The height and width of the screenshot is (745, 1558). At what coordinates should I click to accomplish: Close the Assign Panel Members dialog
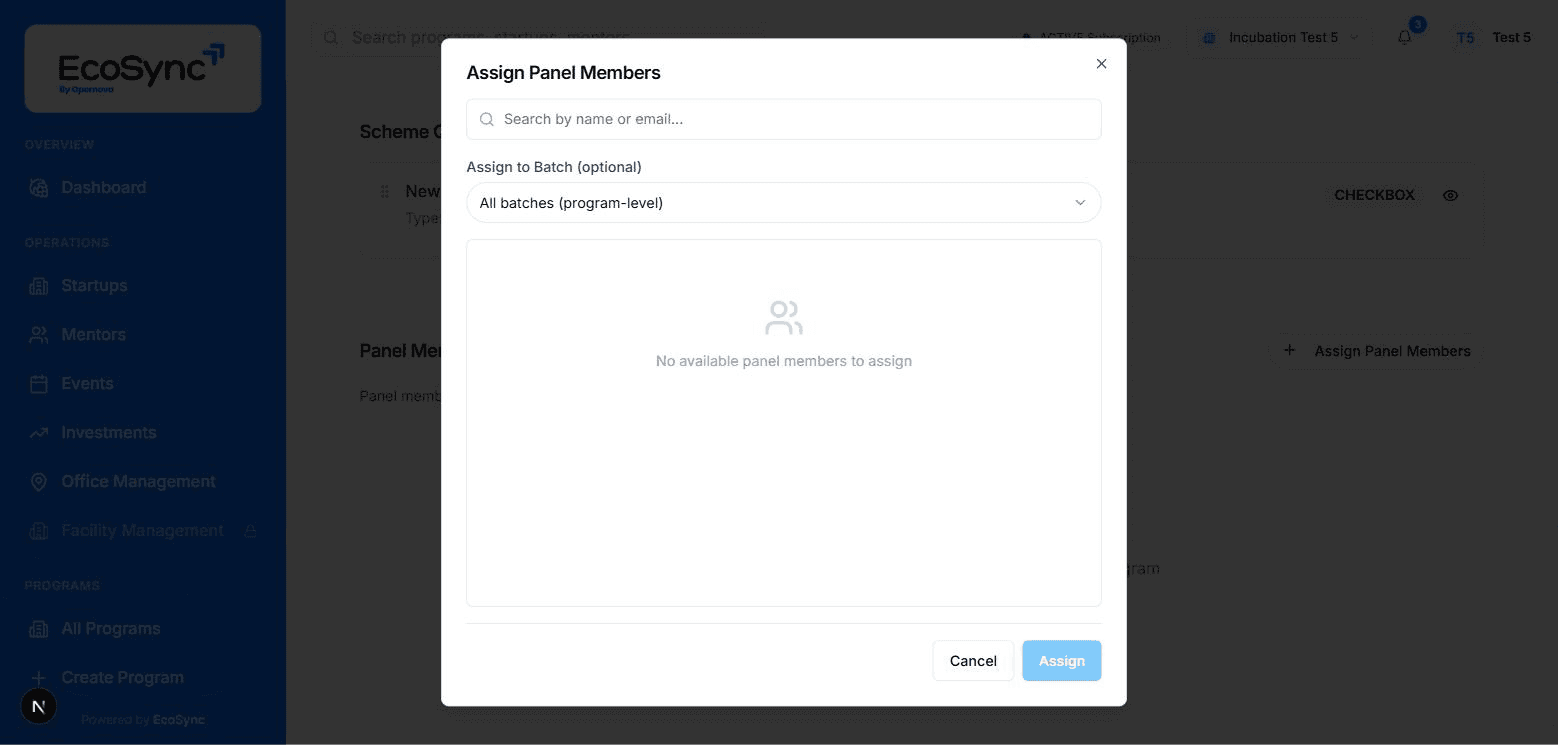(x=1102, y=64)
